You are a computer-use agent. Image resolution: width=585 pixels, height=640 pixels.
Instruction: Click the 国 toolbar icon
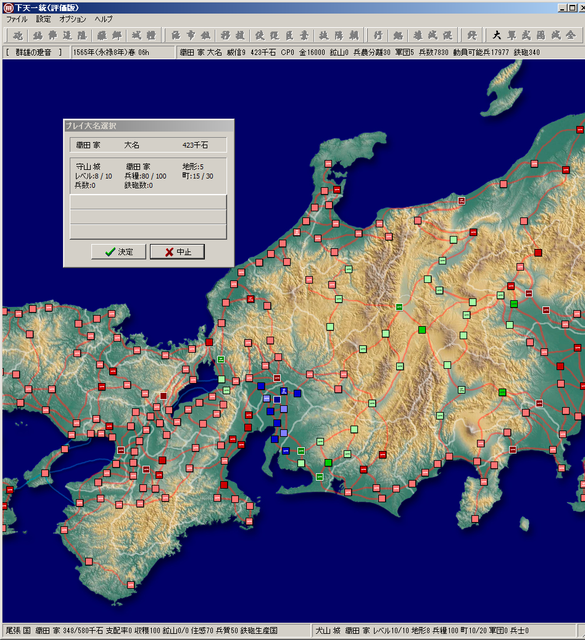click(x=541, y=36)
